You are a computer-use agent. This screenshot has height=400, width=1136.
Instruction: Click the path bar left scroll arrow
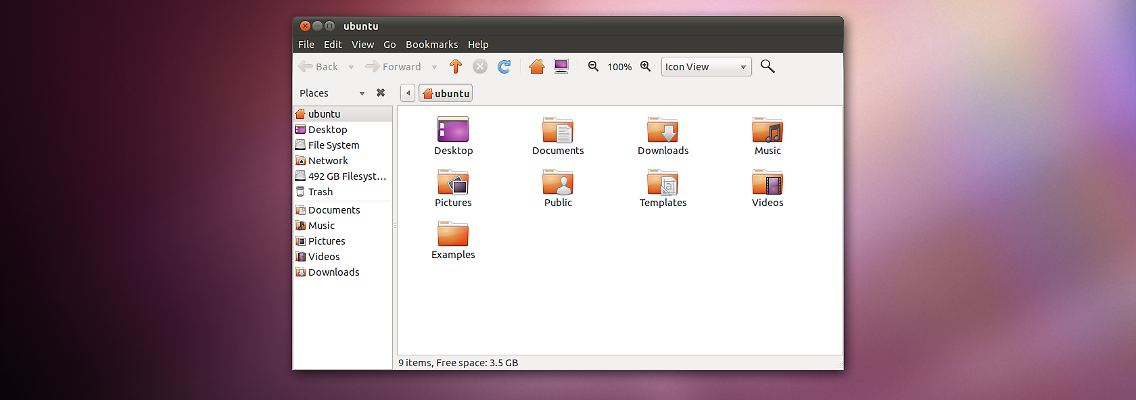pyautogui.click(x=407, y=93)
